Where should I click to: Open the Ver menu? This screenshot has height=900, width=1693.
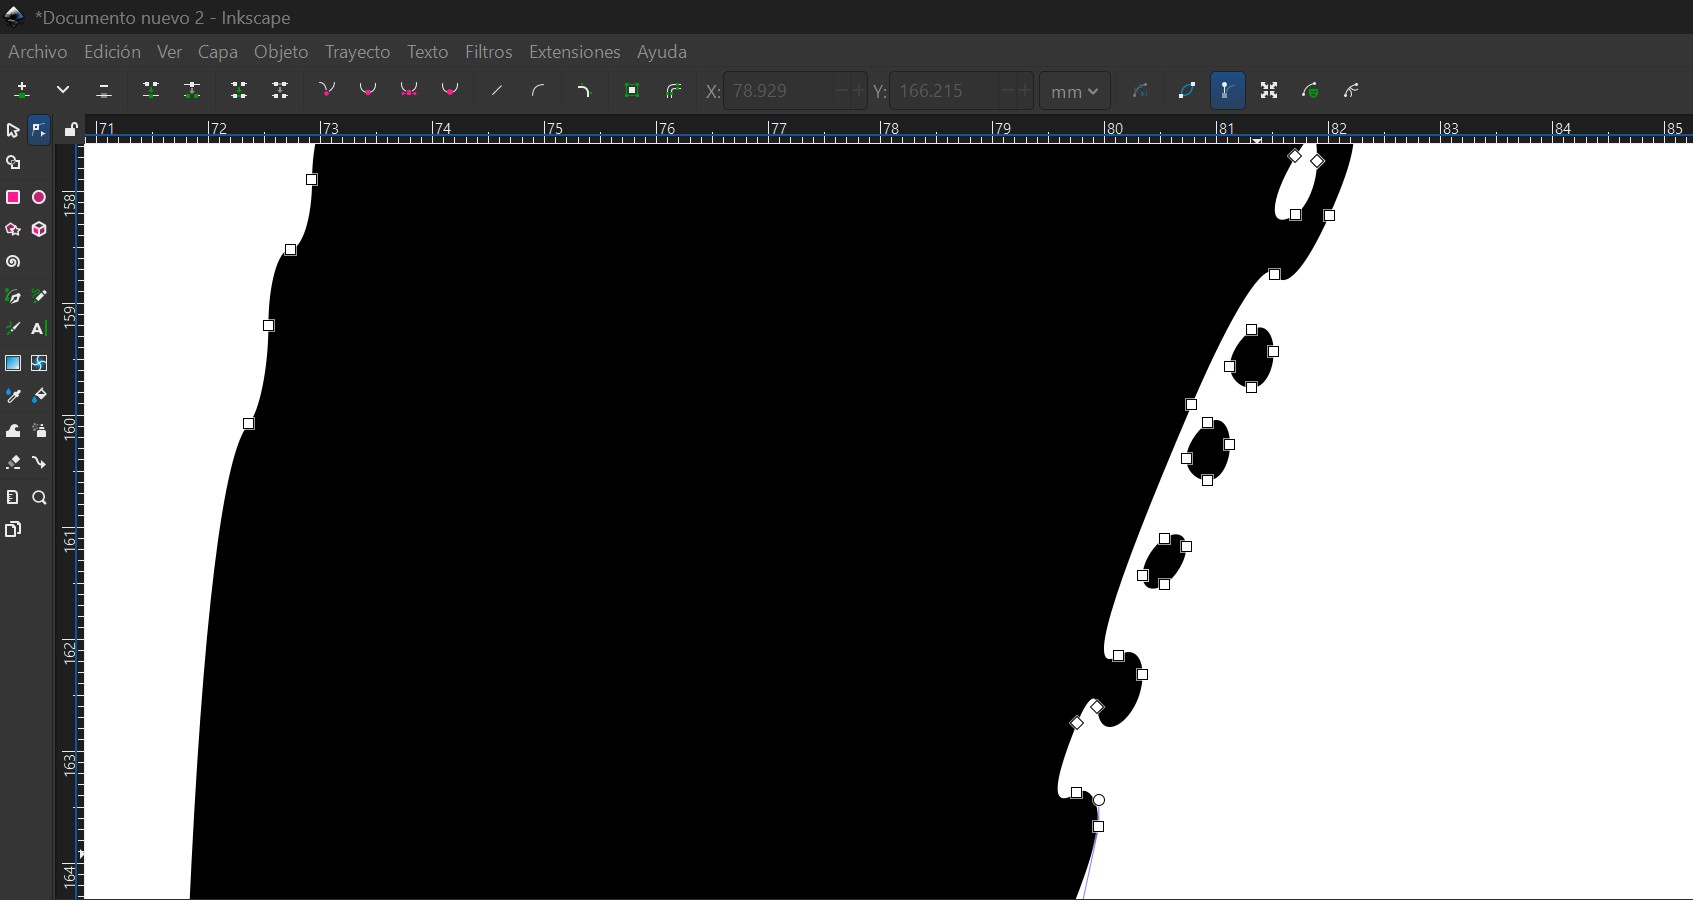170,52
